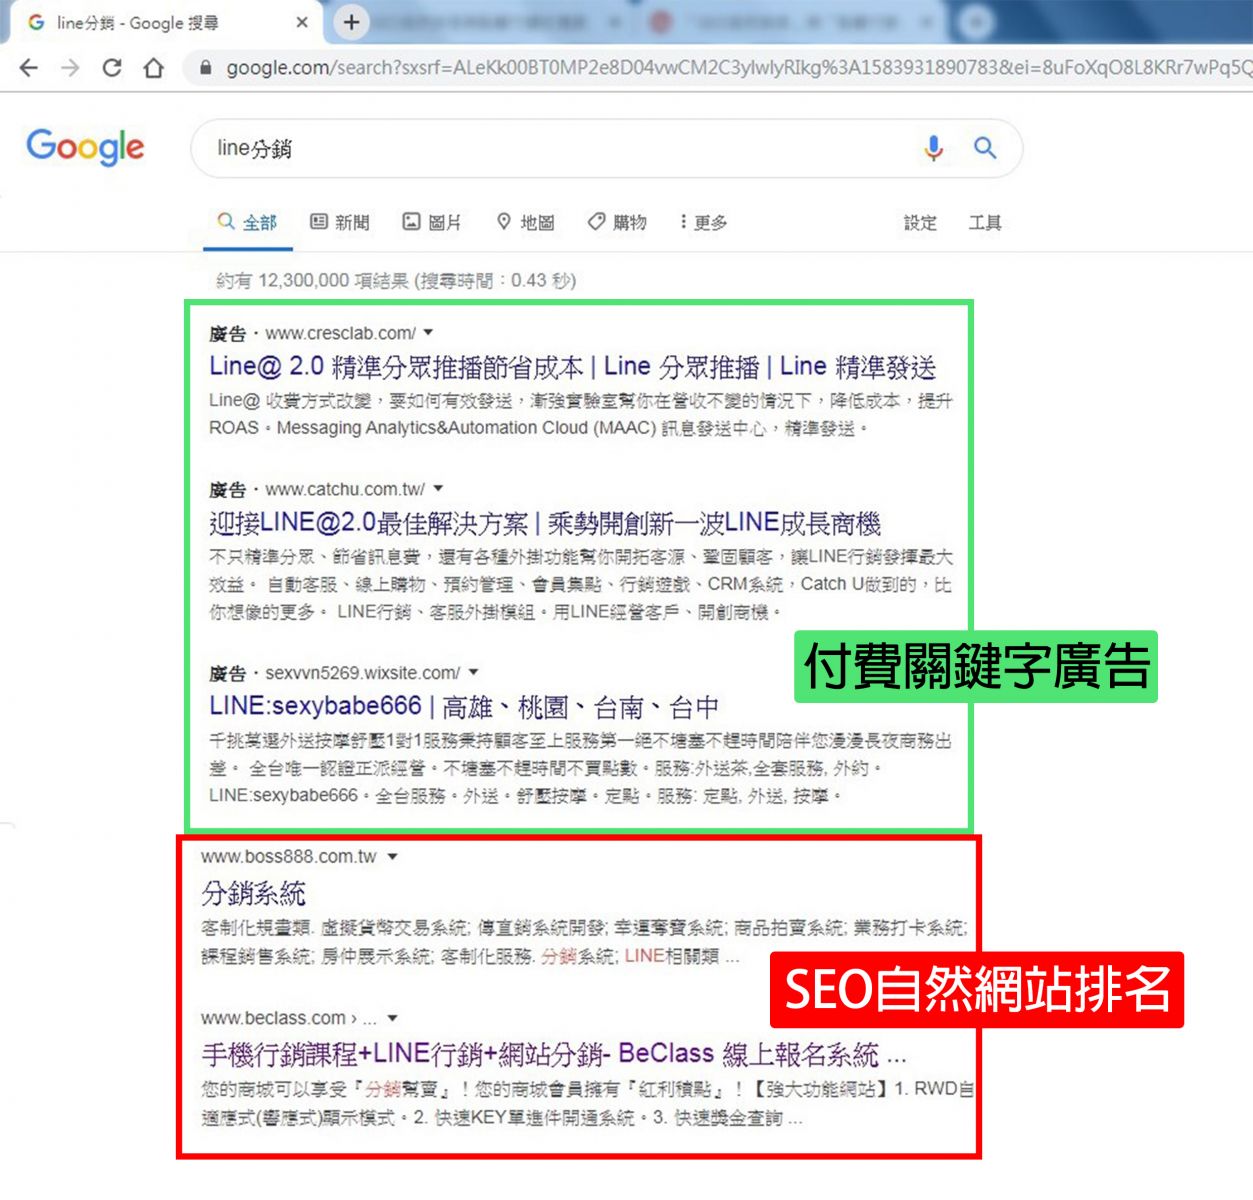Select the 全部 results tab
Screen dimensions: 1253x1200
click(x=248, y=222)
